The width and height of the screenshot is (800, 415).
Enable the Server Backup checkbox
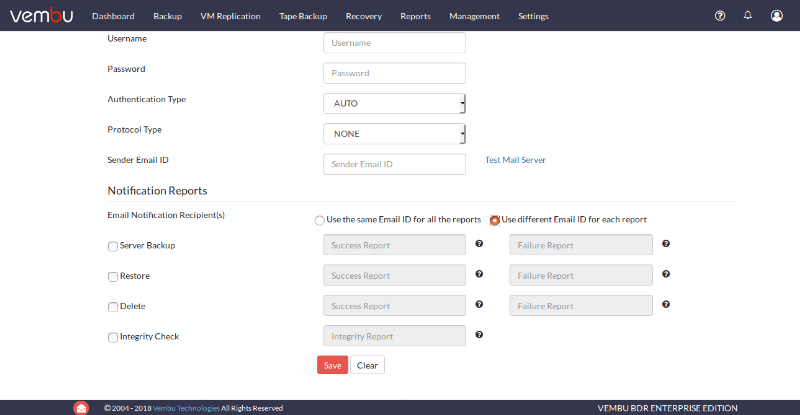pyautogui.click(x=113, y=247)
